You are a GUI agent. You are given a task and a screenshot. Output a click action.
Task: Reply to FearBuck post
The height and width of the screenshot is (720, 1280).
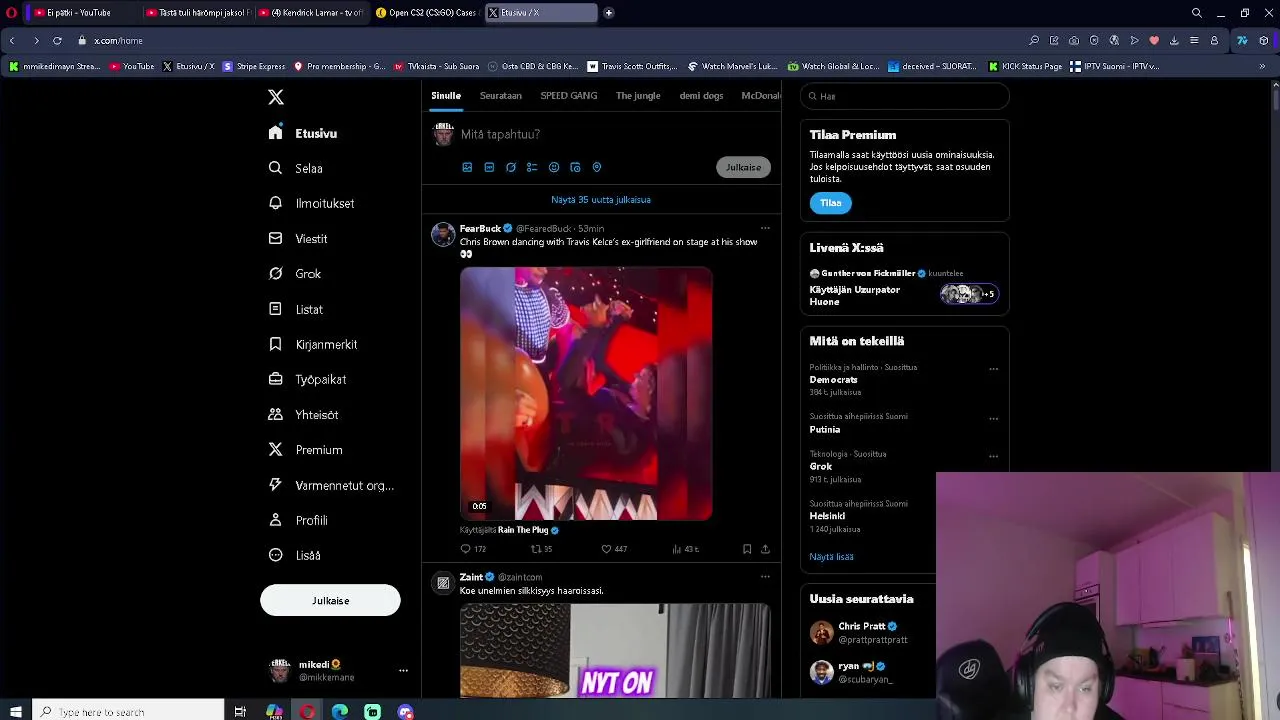click(465, 549)
